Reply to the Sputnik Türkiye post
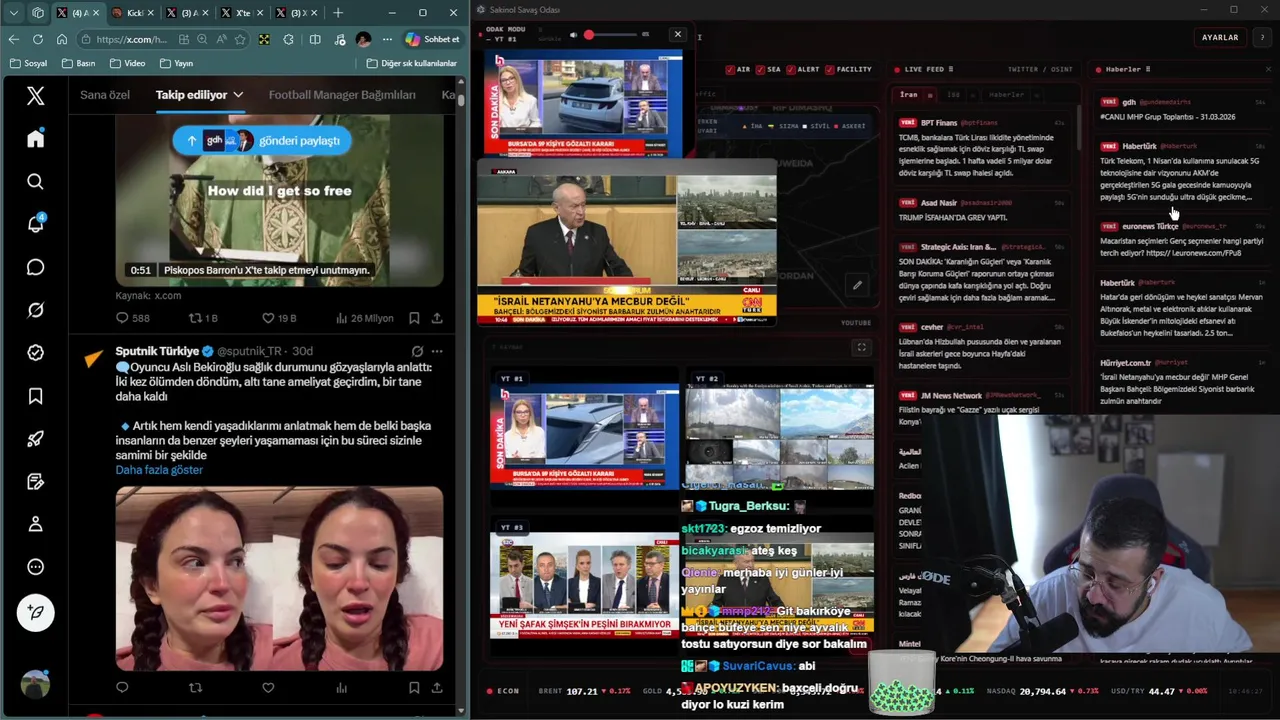Viewport: 1280px width, 720px height. [122, 687]
